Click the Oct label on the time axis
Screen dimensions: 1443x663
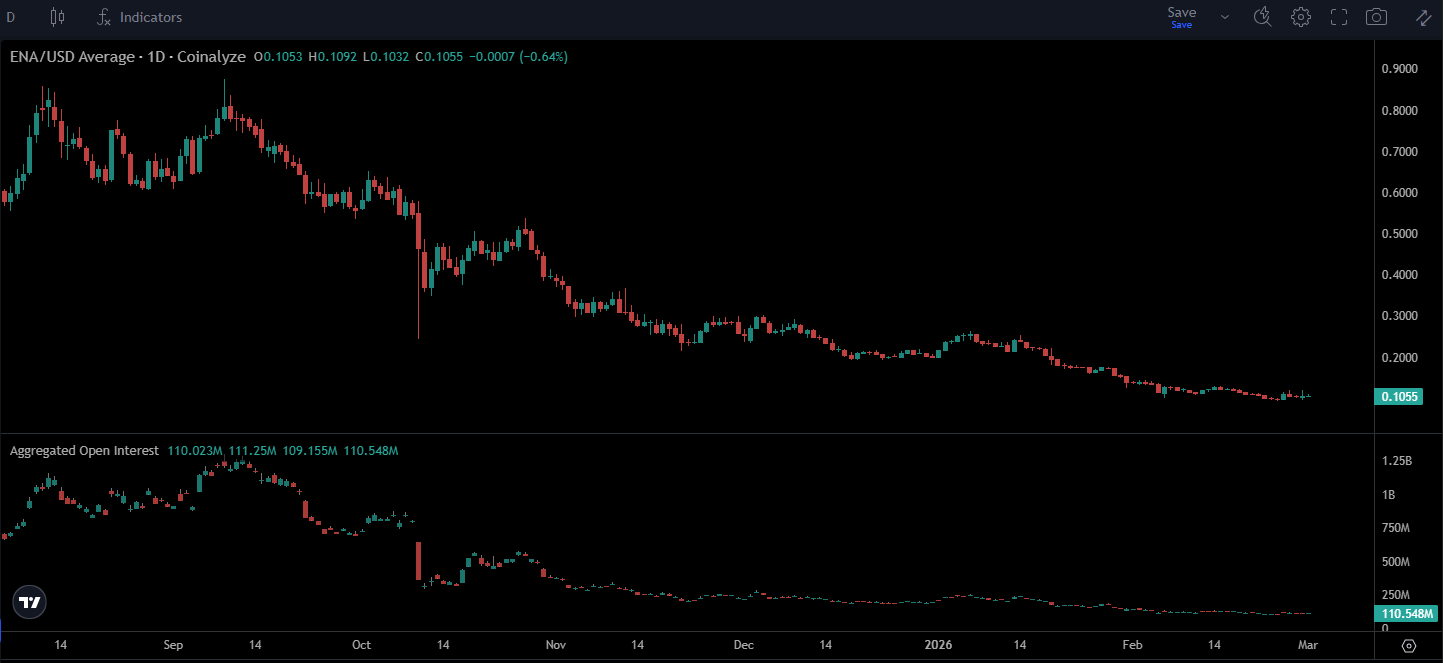362,645
